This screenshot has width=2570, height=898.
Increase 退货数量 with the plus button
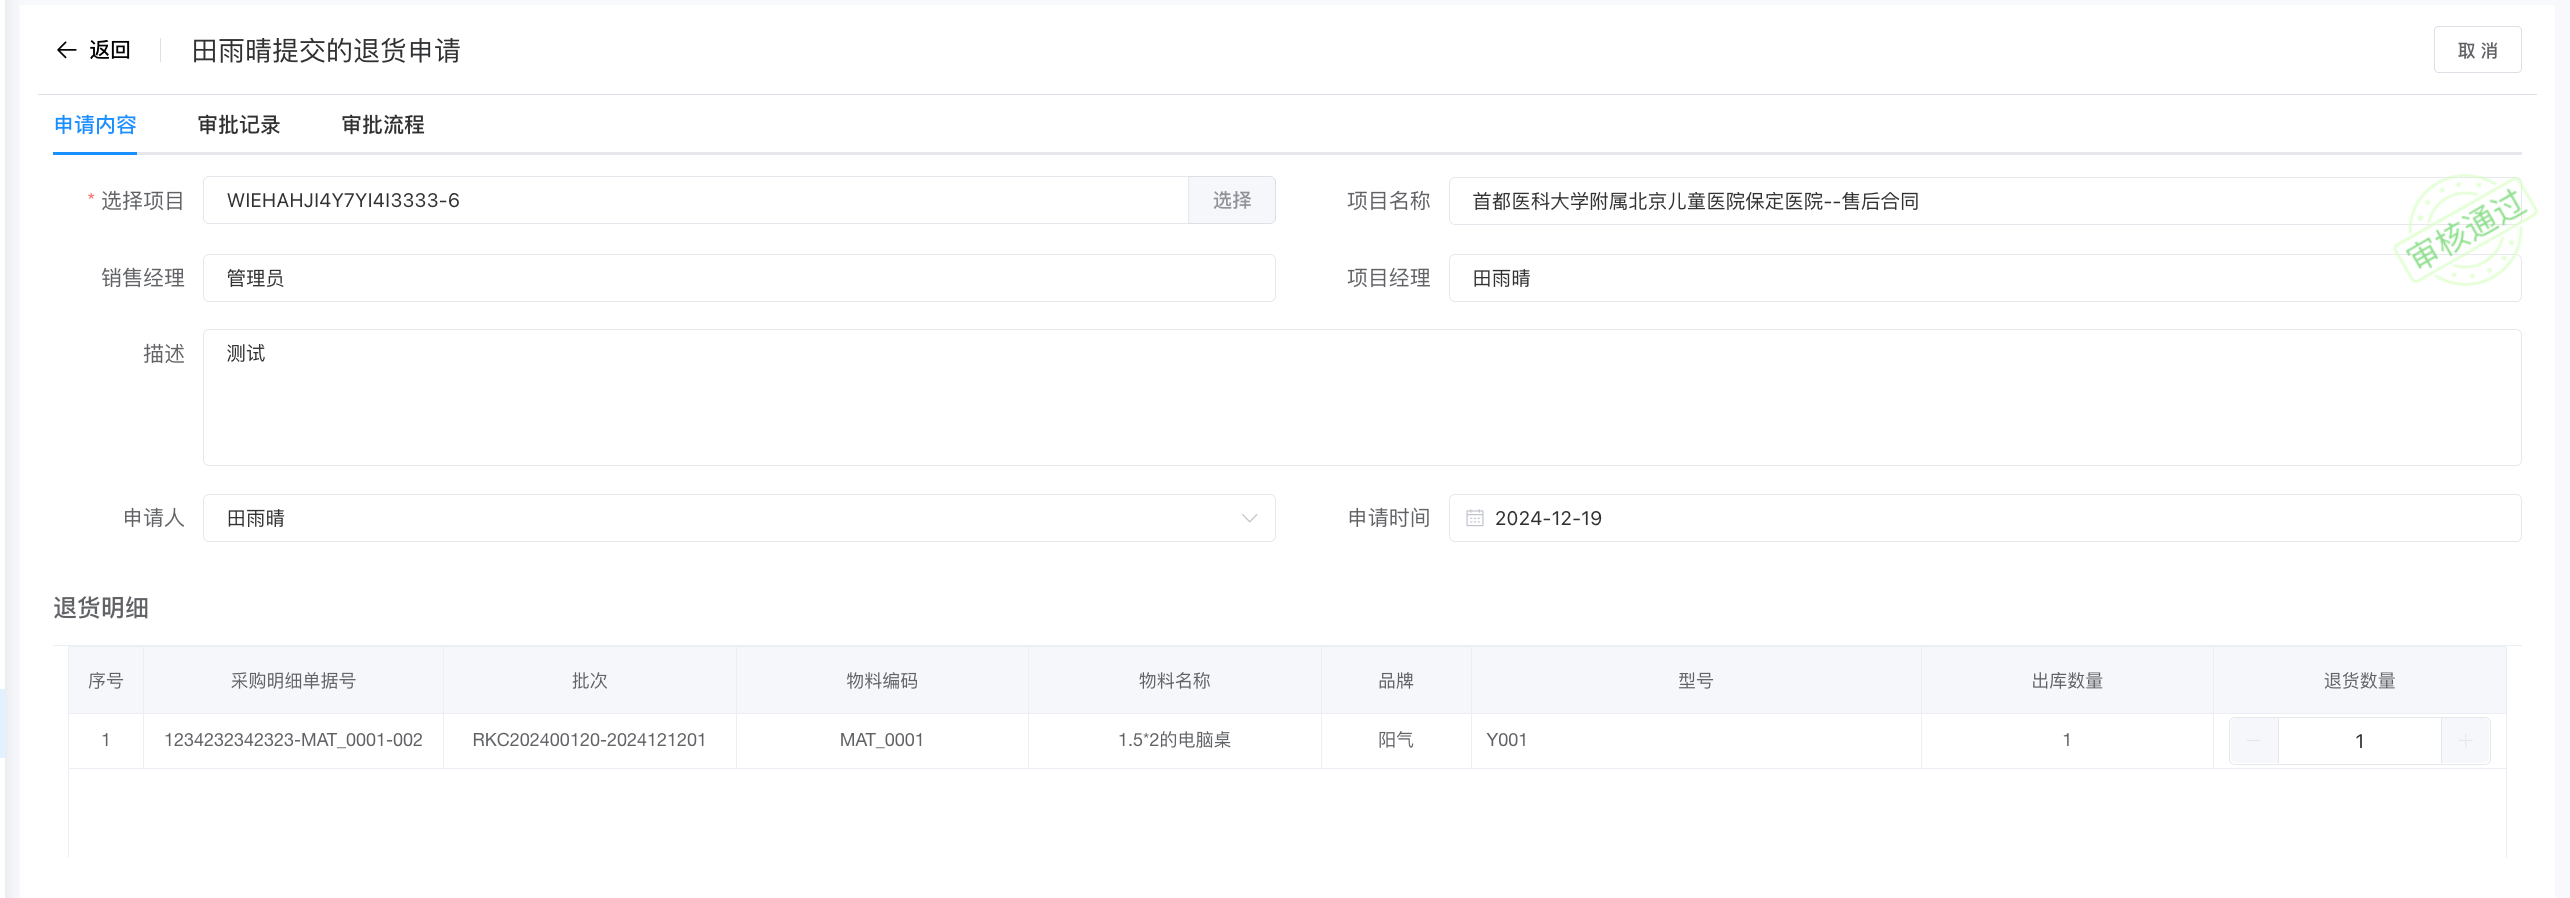pos(2465,741)
